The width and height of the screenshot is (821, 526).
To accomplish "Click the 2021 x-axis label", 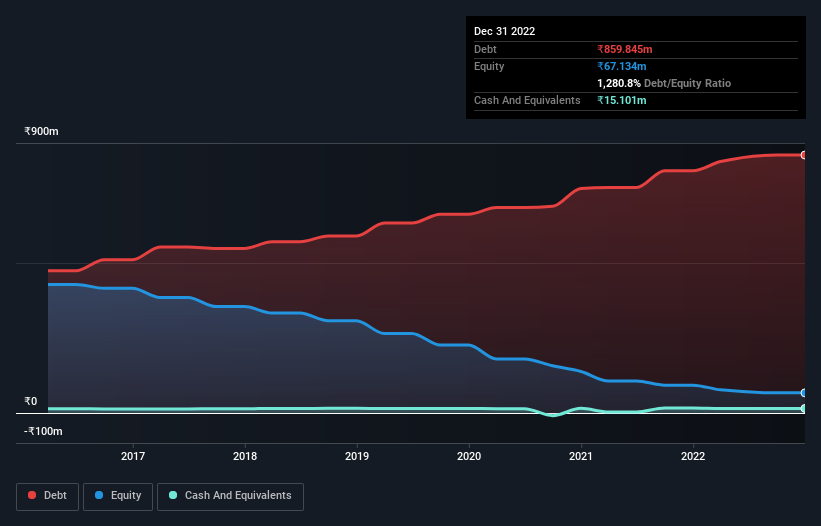I will (581, 456).
